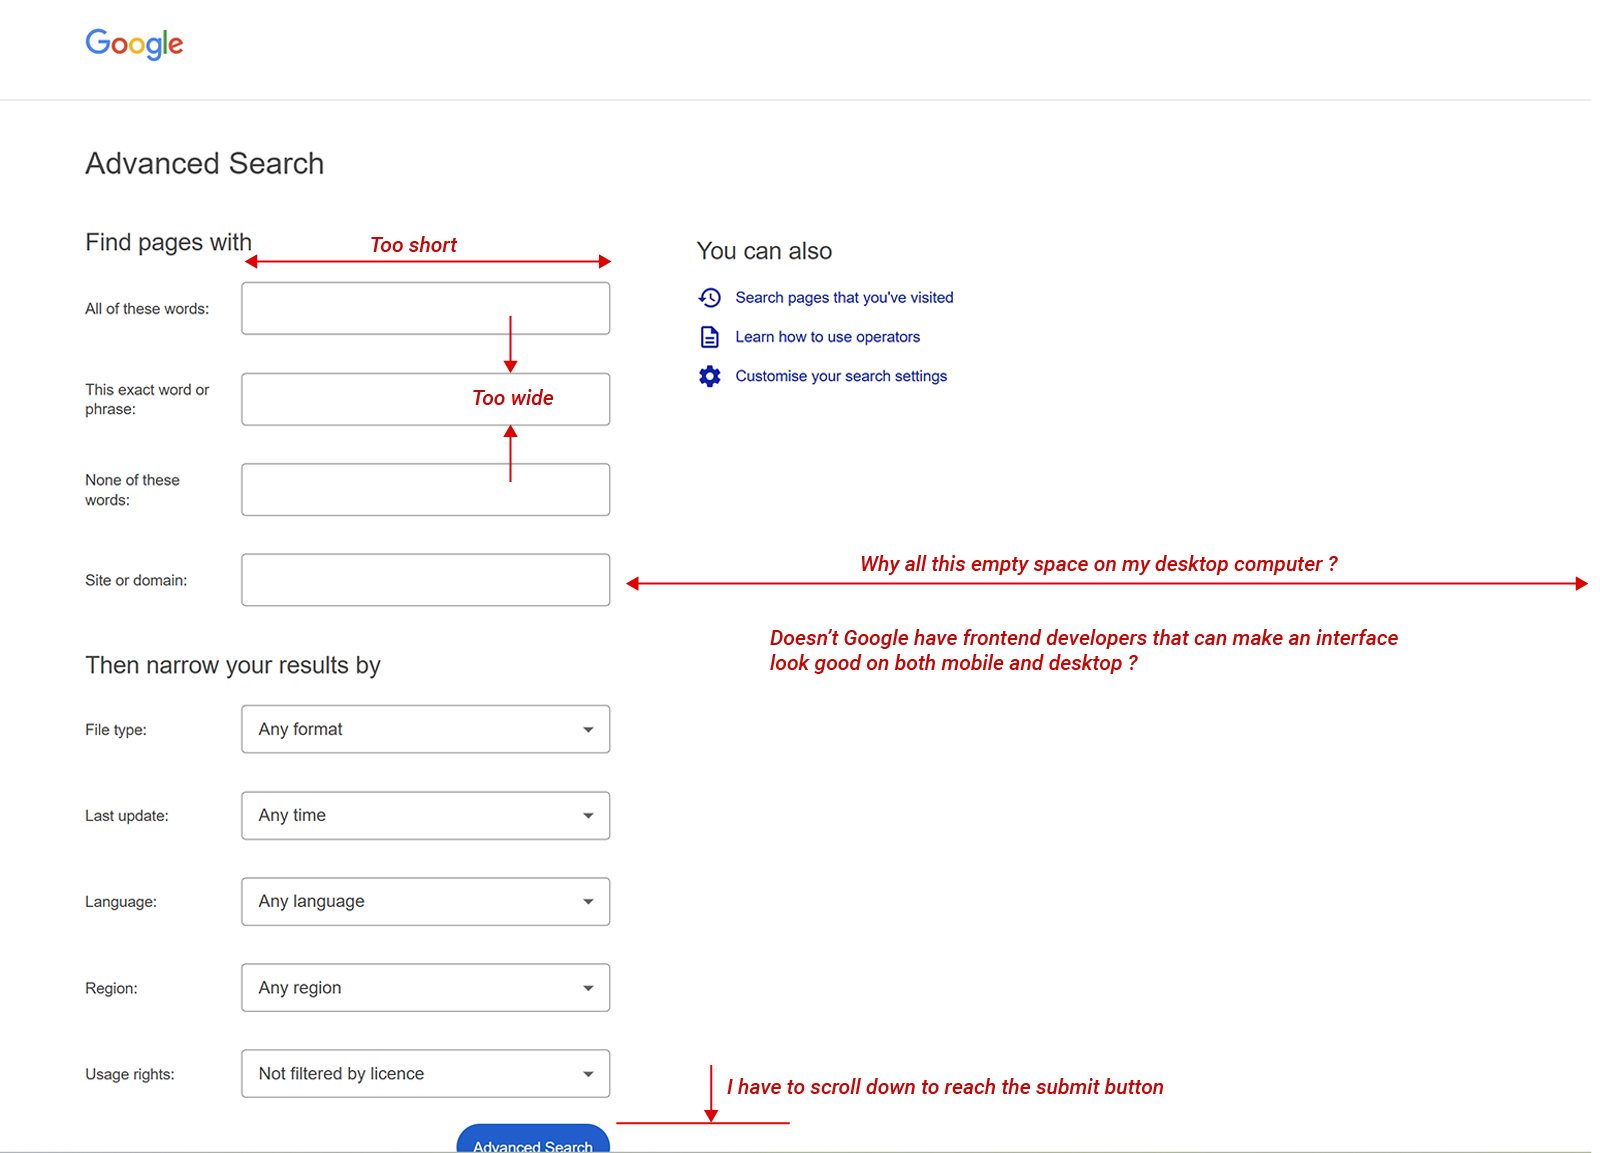Click the 'Advanced Search' page heading

[205, 164]
